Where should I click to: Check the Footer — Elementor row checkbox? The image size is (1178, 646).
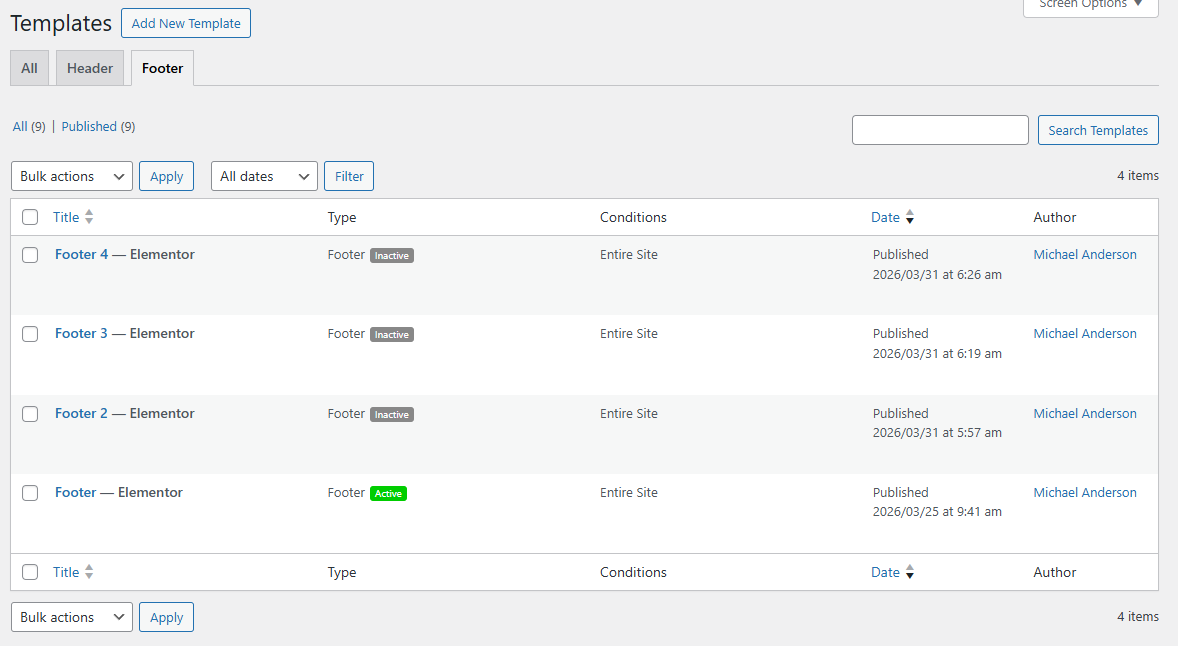(30, 492)
